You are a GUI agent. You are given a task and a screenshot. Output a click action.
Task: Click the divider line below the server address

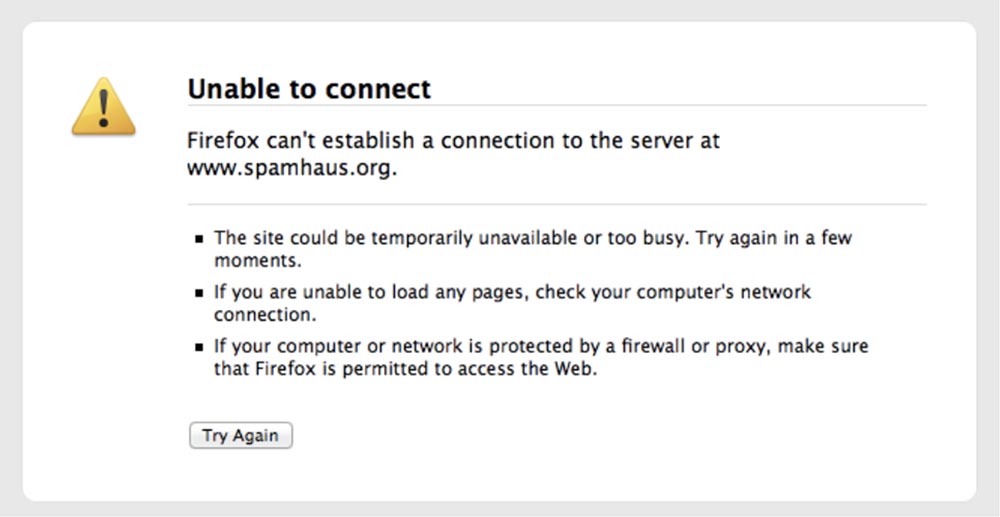(x=556, y=205)
